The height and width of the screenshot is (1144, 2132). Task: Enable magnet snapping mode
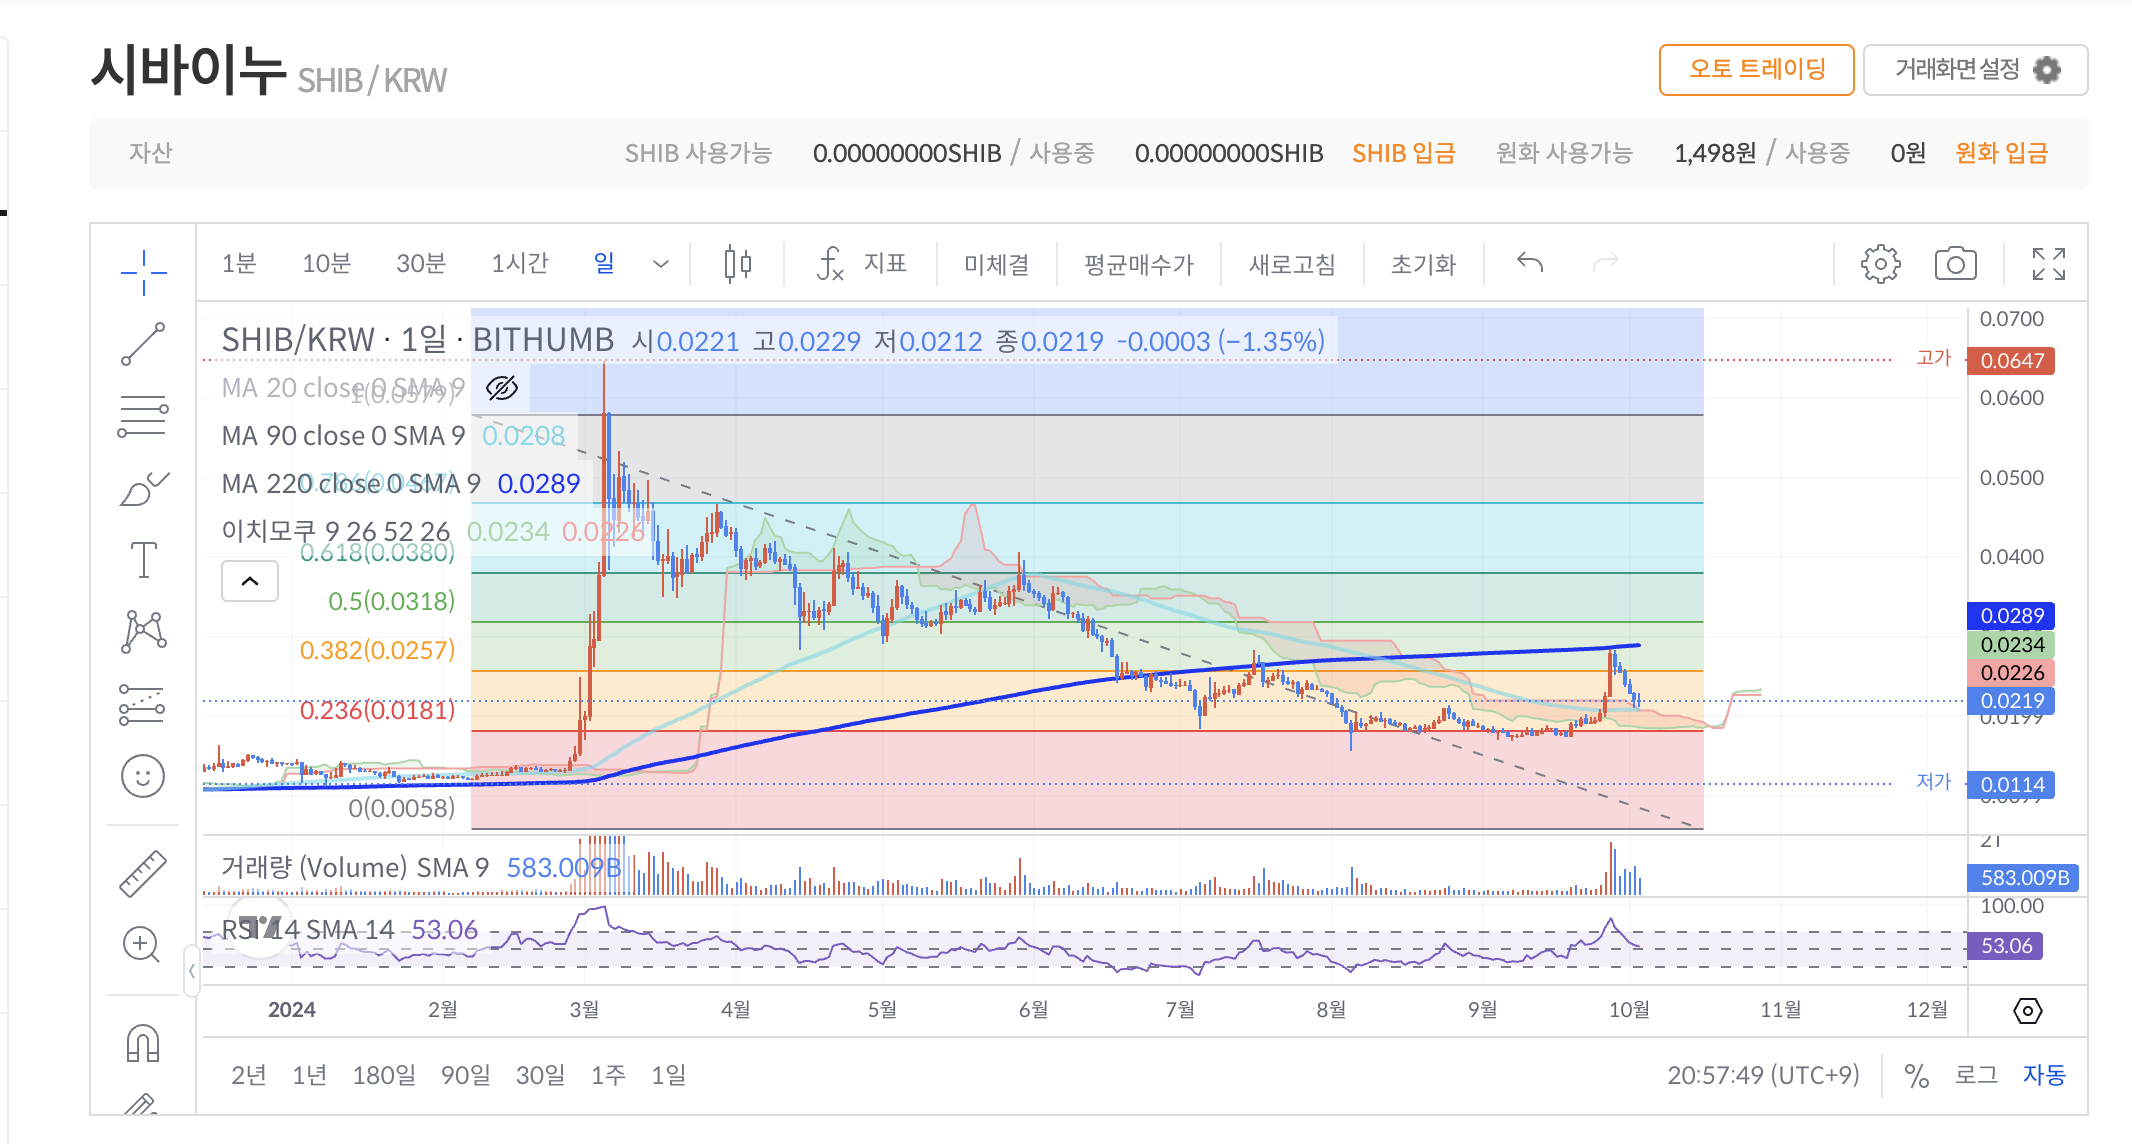coord(143,1043)
